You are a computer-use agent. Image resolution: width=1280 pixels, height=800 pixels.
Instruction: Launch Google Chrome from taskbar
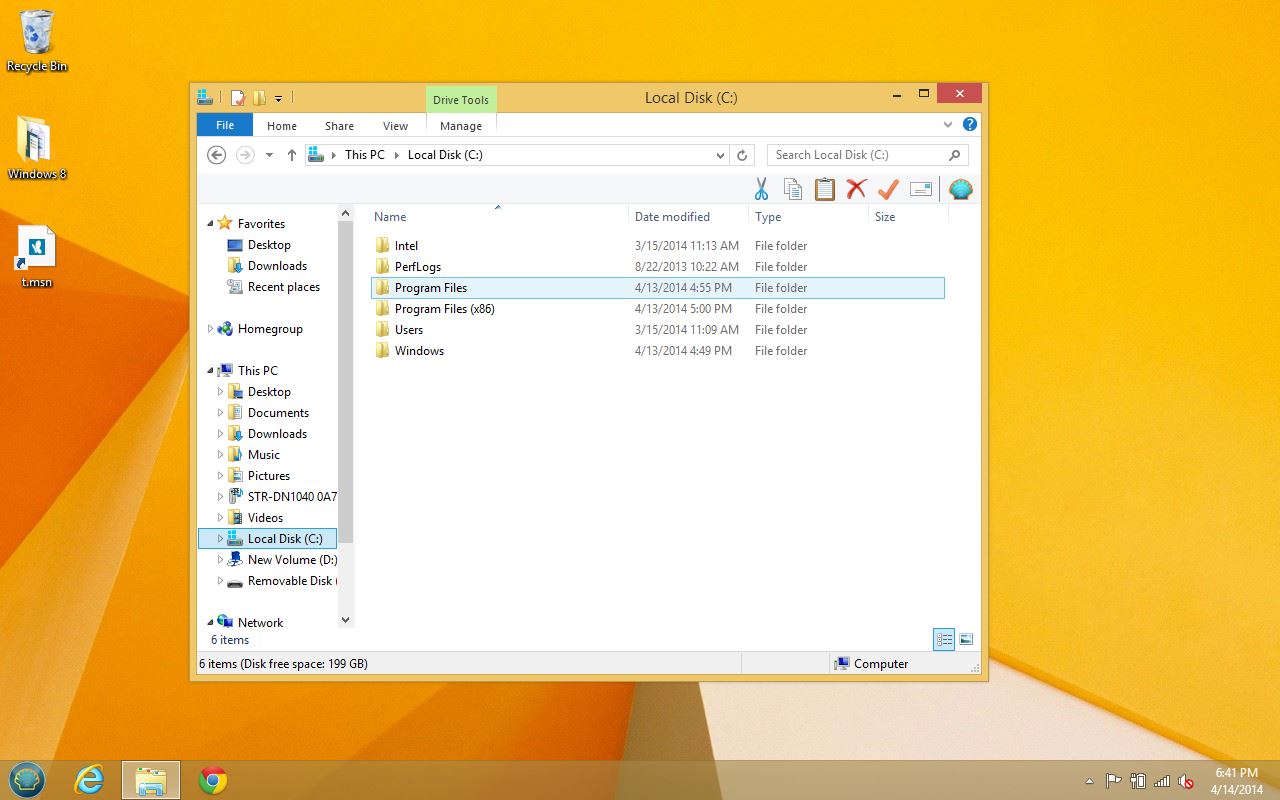213,780
